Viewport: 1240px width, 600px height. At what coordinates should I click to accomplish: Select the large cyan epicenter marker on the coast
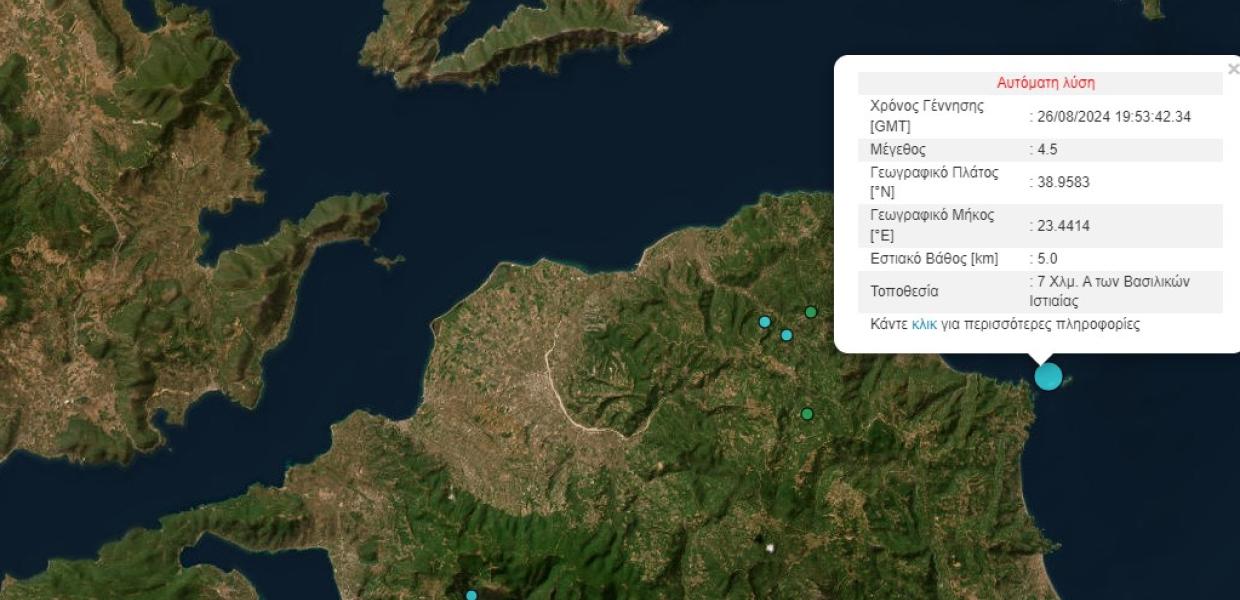[1048, 377]
